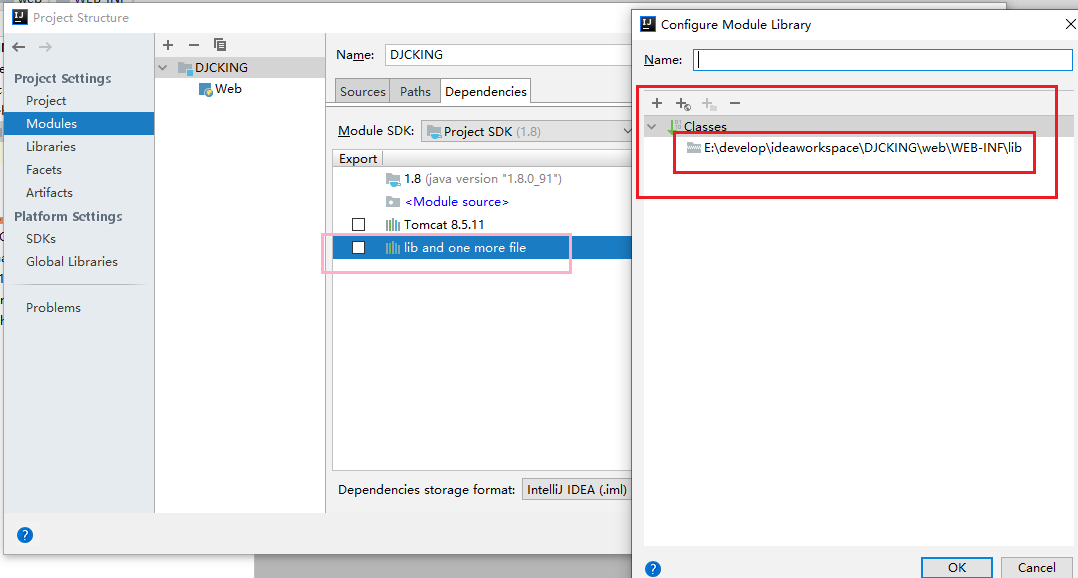Enable export for lib and one more file
1078x578 pixels.
[358, 247]
